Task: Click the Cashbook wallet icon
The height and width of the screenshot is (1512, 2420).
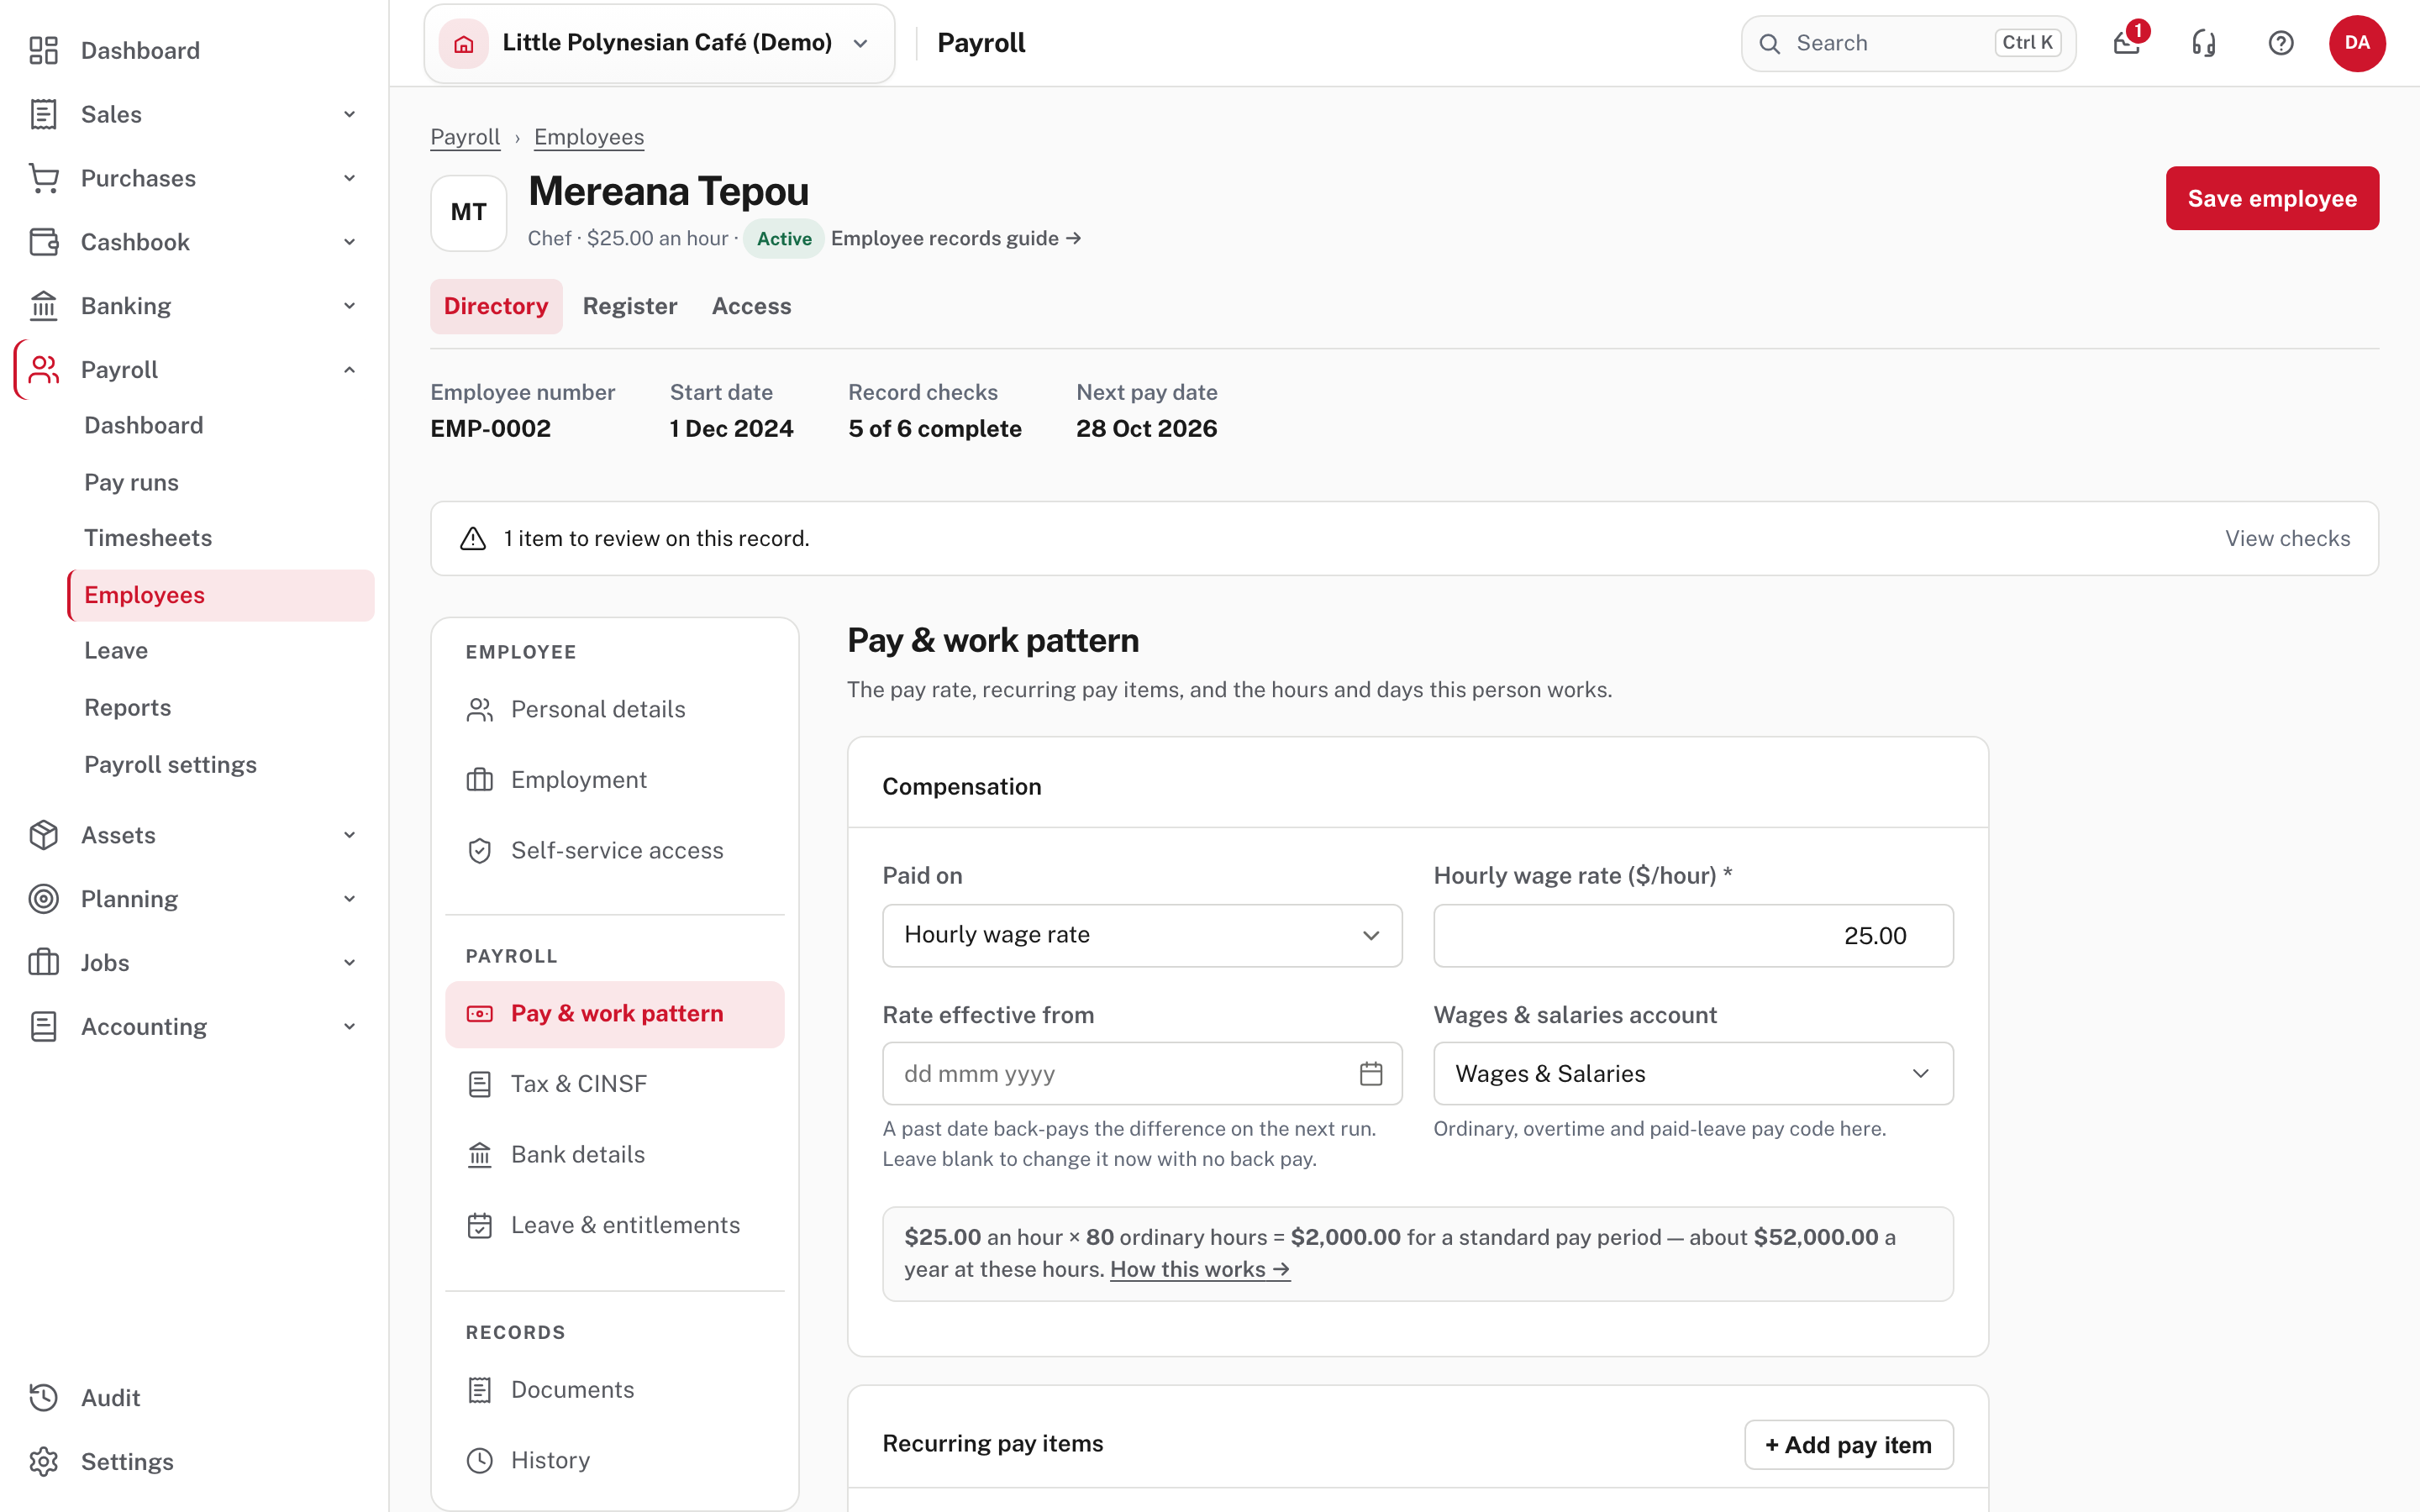Action: point(43,242)
